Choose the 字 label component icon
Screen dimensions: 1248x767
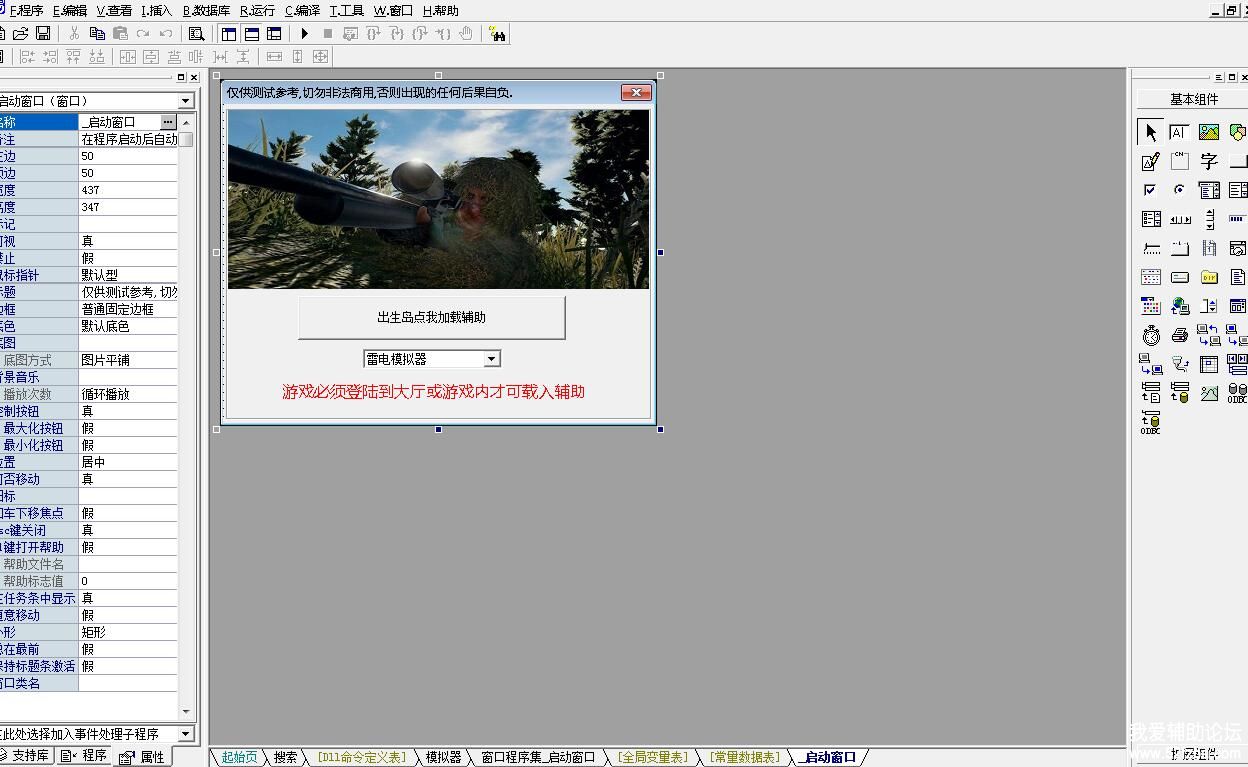coord(1209,161)
